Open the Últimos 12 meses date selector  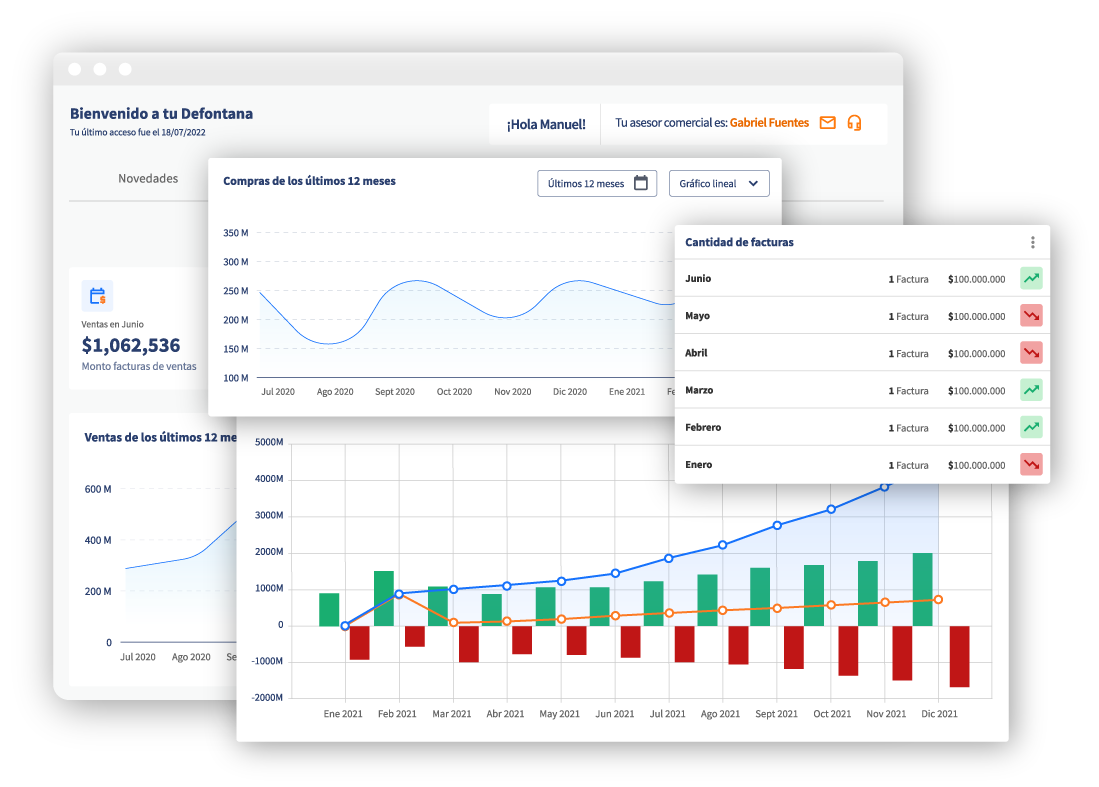pos(597,183)
